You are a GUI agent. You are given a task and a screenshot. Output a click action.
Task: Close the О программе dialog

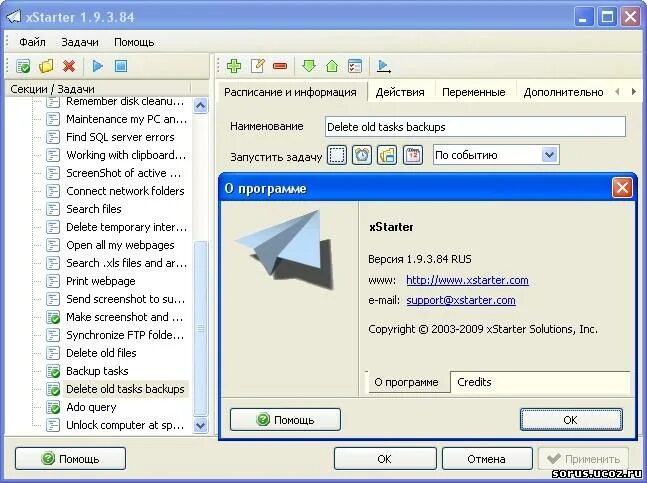622,188
